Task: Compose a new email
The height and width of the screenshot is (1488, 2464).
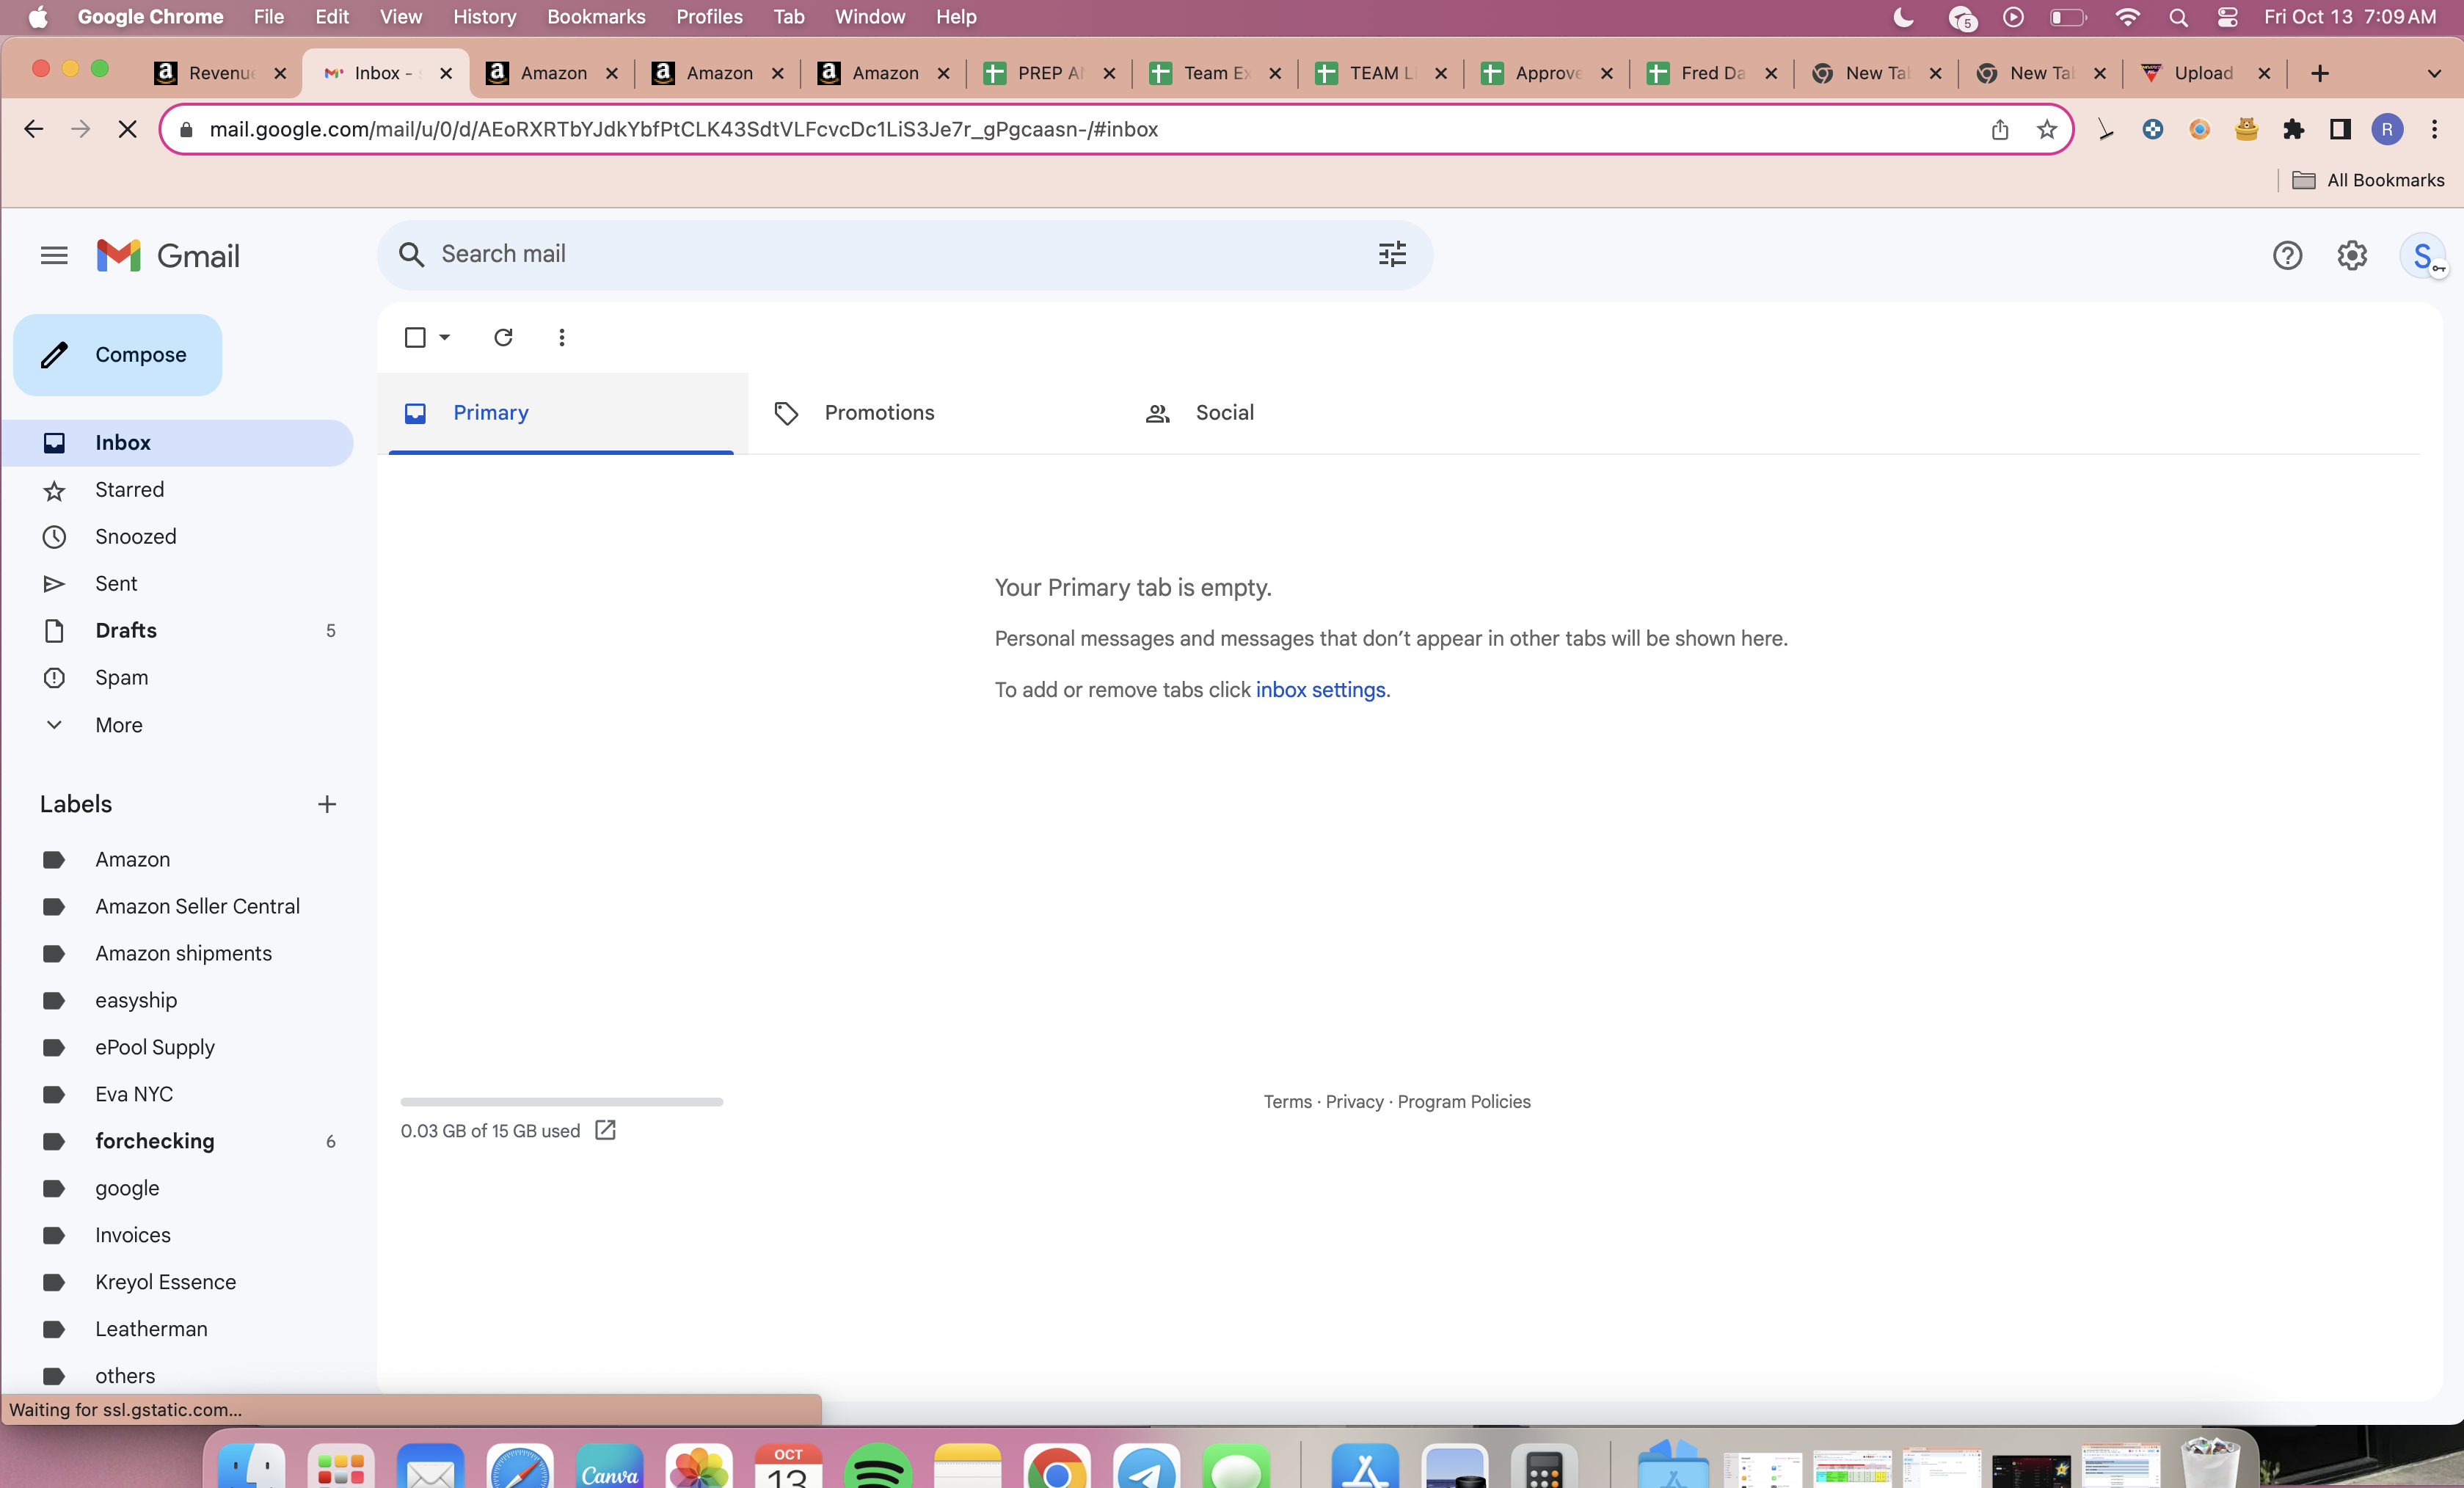Action: [118, 355]
